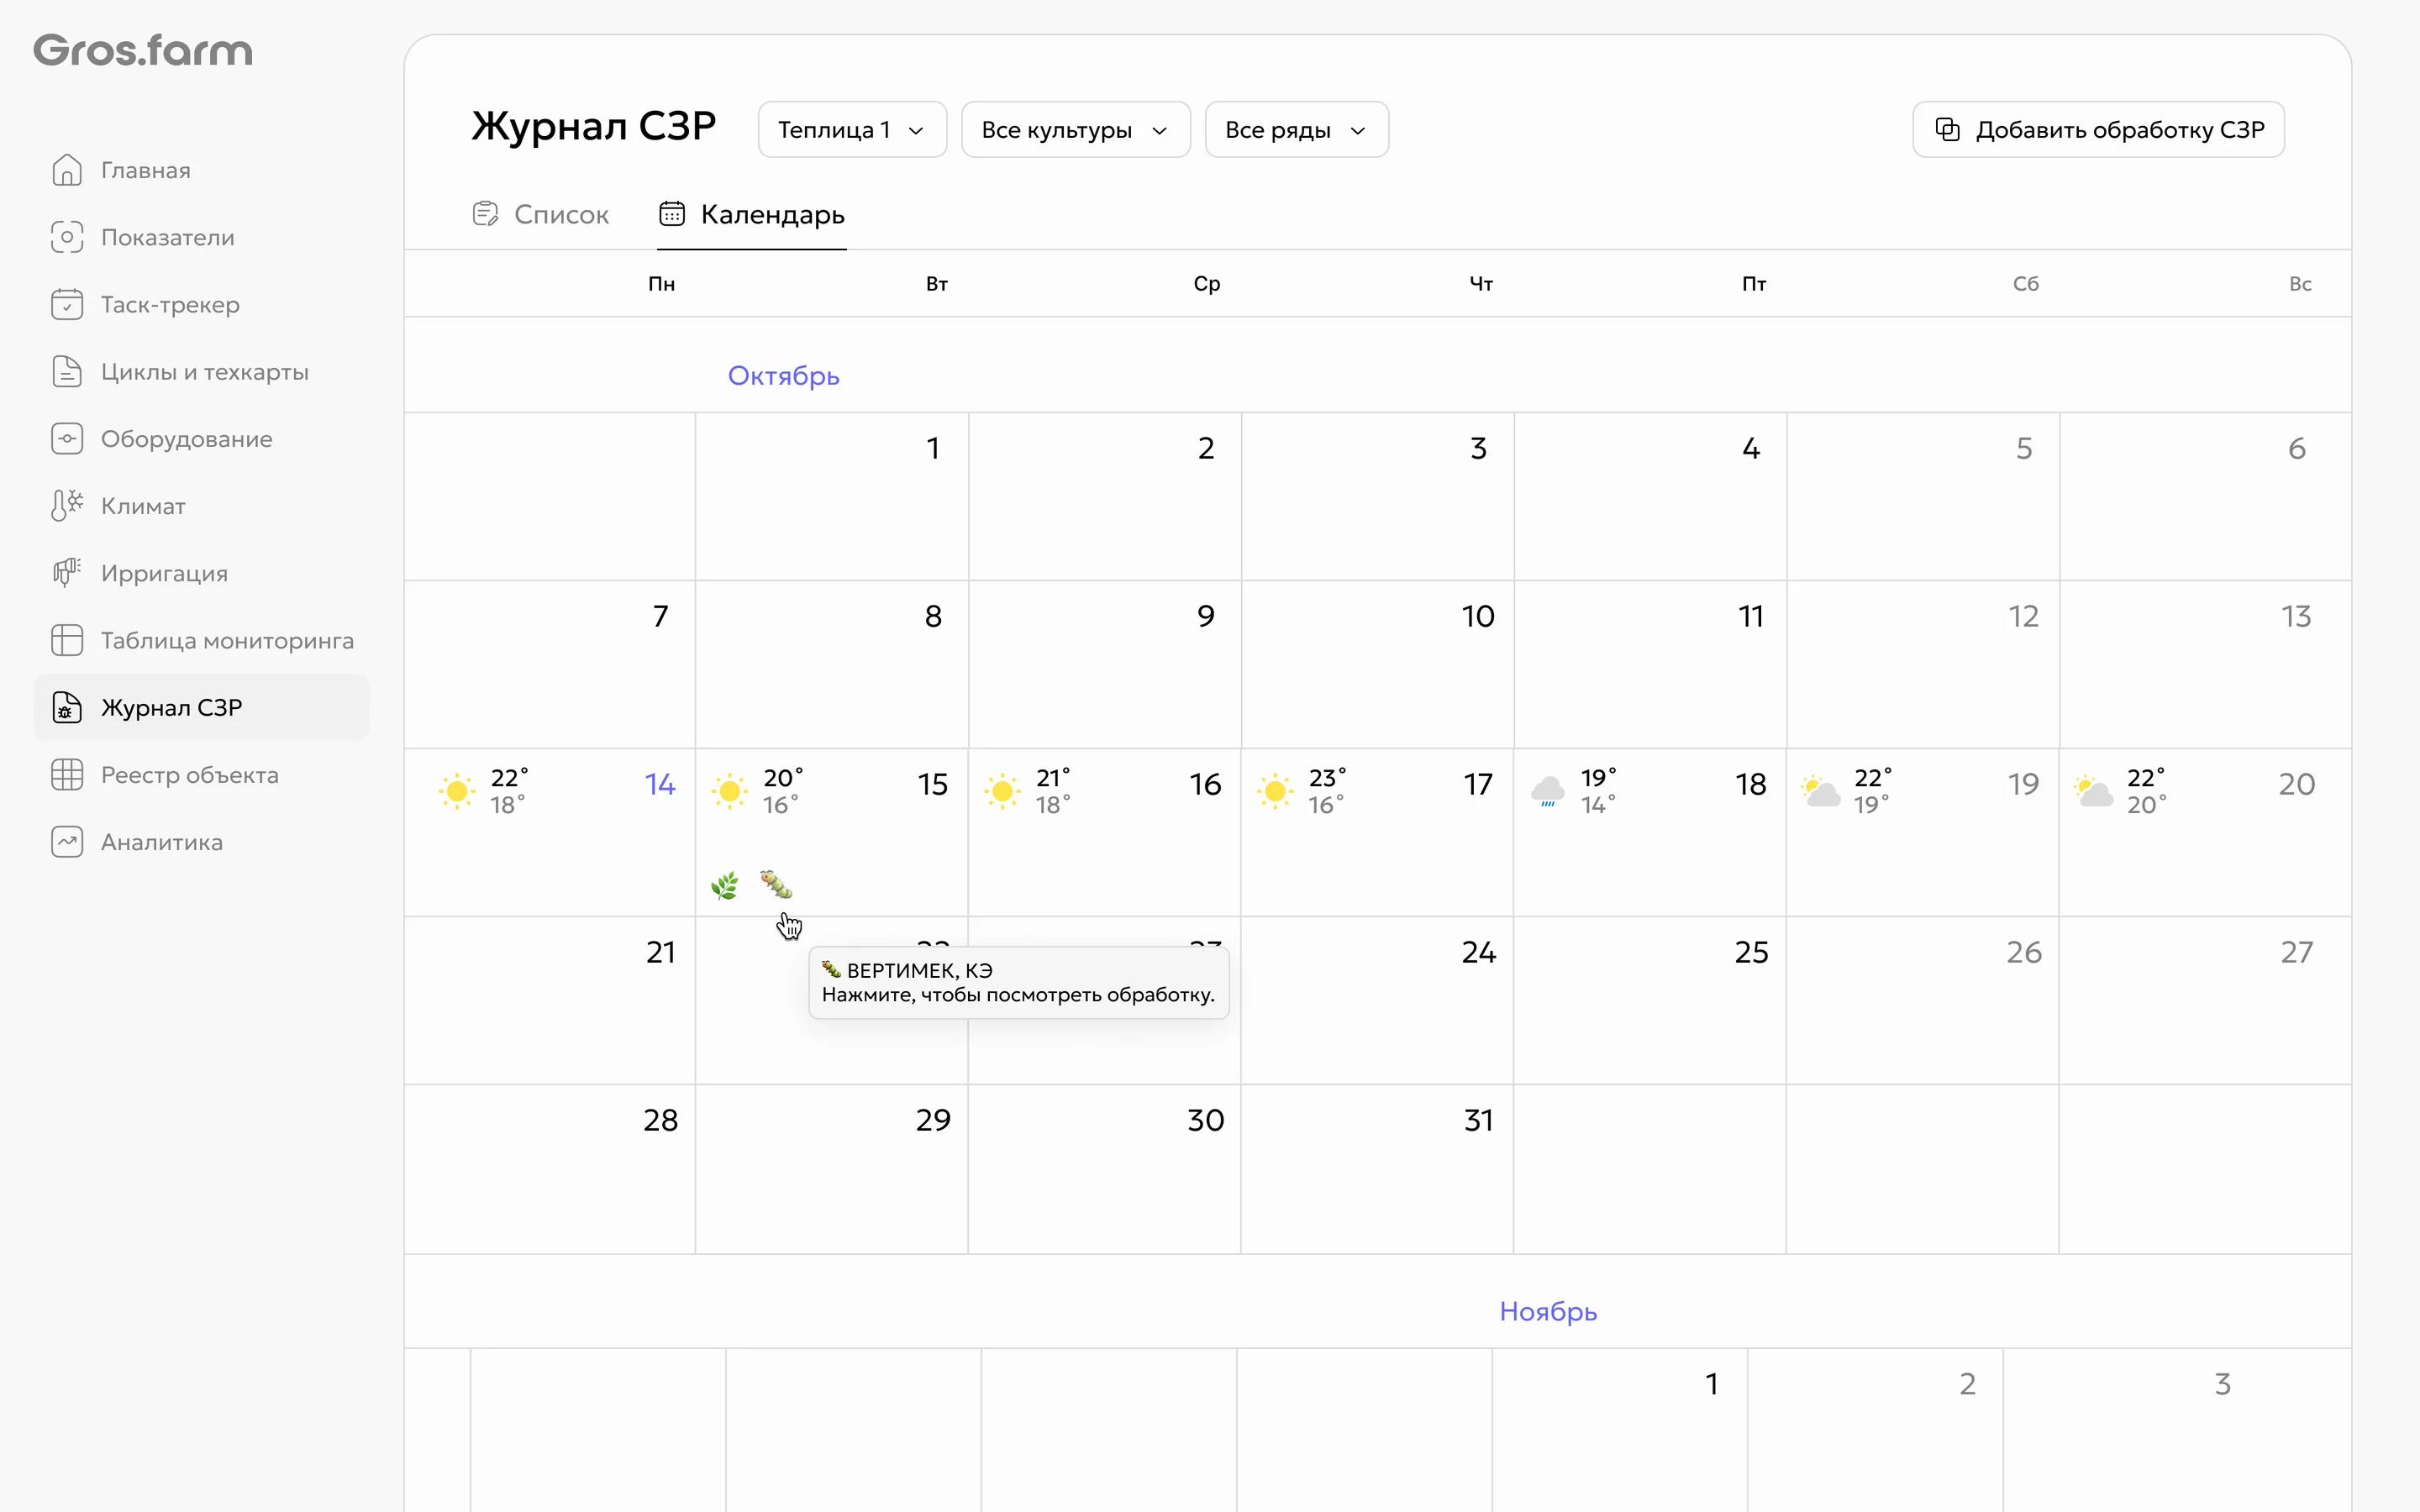The image size is (2420, 1512).
Task: Switch to the Календарь tab
Action: 752,214
